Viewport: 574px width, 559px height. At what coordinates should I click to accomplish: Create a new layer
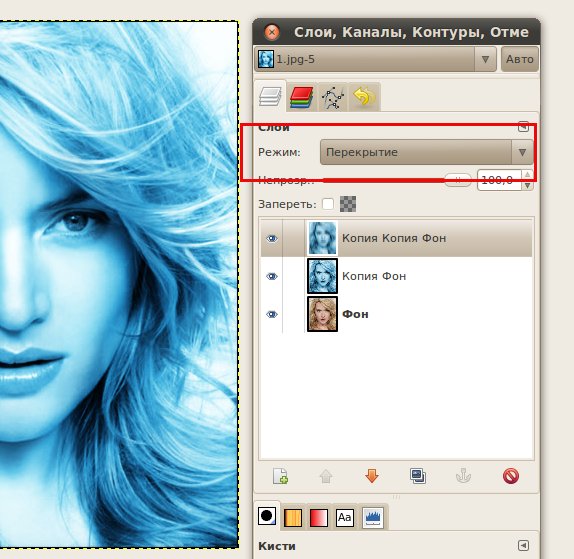click(280, 476)
